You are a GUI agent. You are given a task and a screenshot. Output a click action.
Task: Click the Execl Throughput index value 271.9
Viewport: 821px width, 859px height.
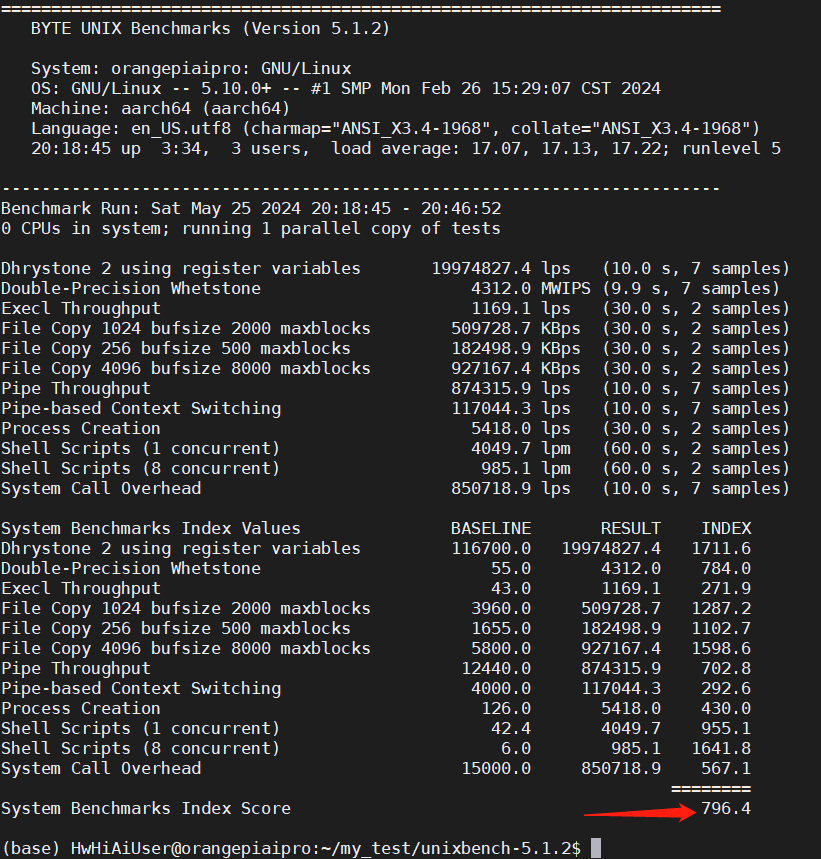click(726, 588)
